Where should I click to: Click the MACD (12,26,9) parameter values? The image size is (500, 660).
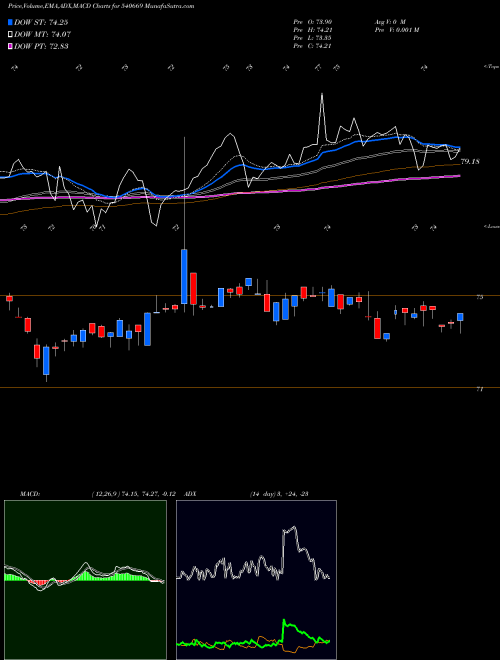point(133,494)
